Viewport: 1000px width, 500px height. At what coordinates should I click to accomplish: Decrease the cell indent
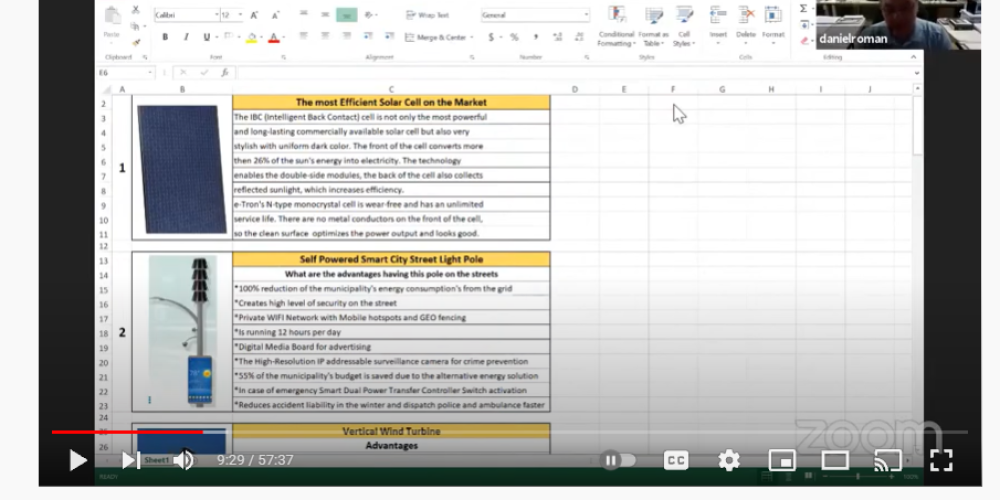pos(368,37)
